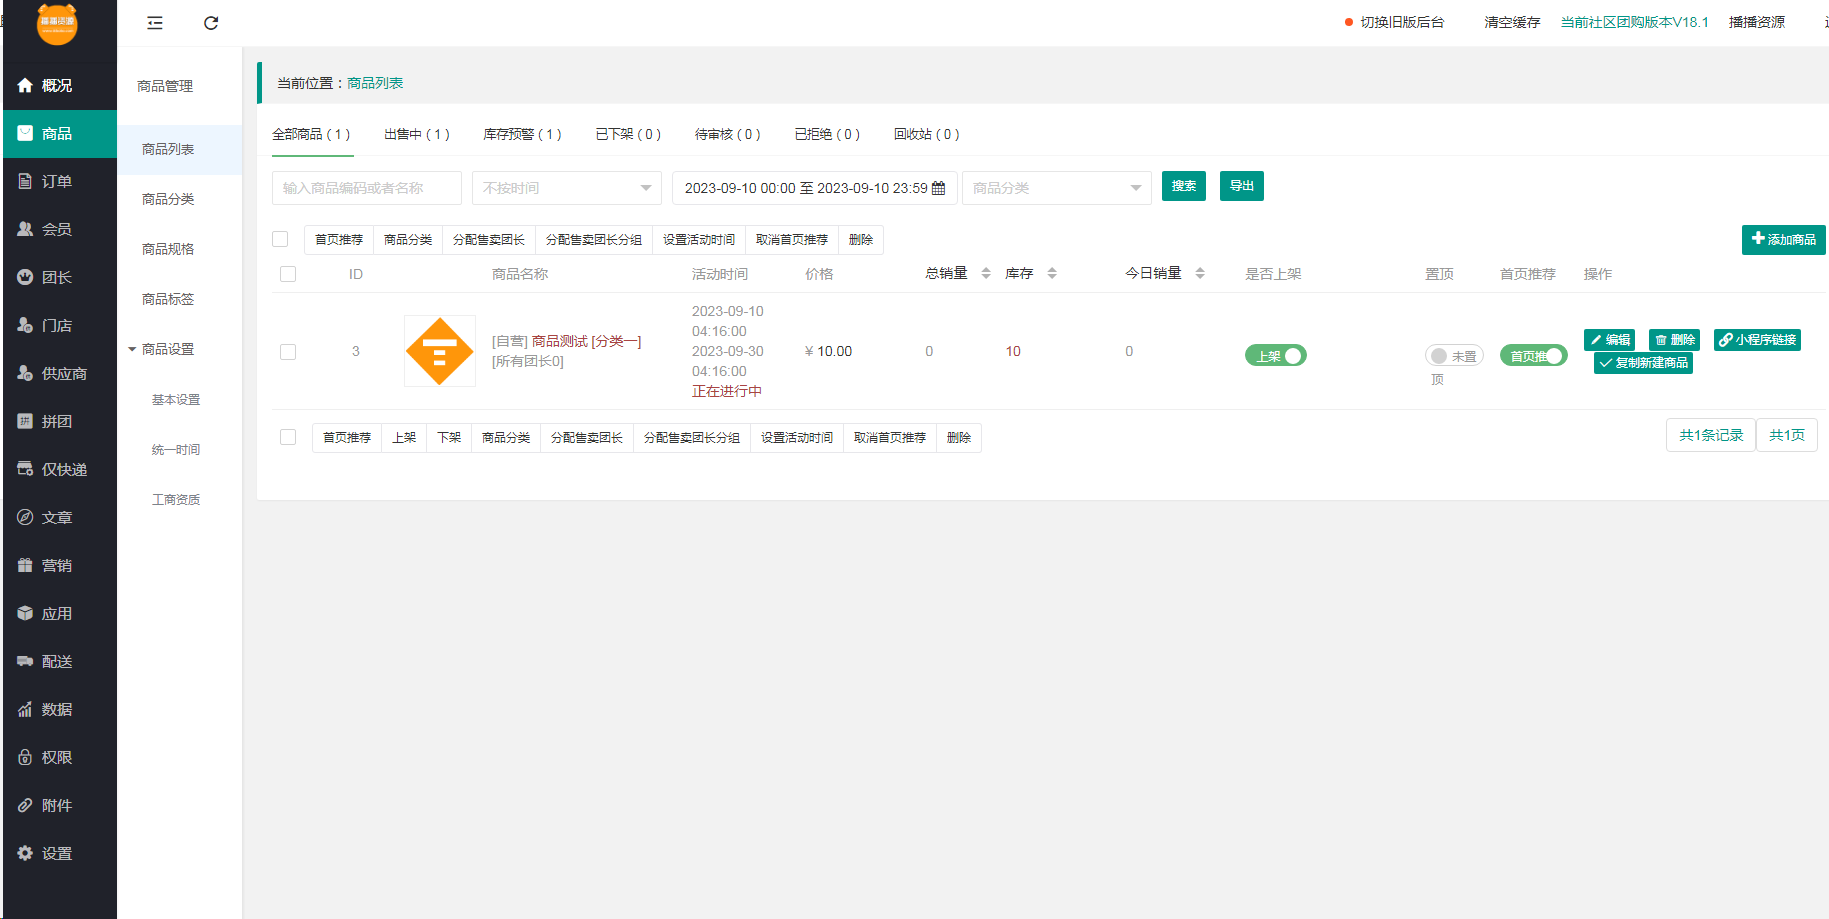Screen dimensions: 1829x919
Task: Open 拼团 group-buy section
Action: pos(59,422)
